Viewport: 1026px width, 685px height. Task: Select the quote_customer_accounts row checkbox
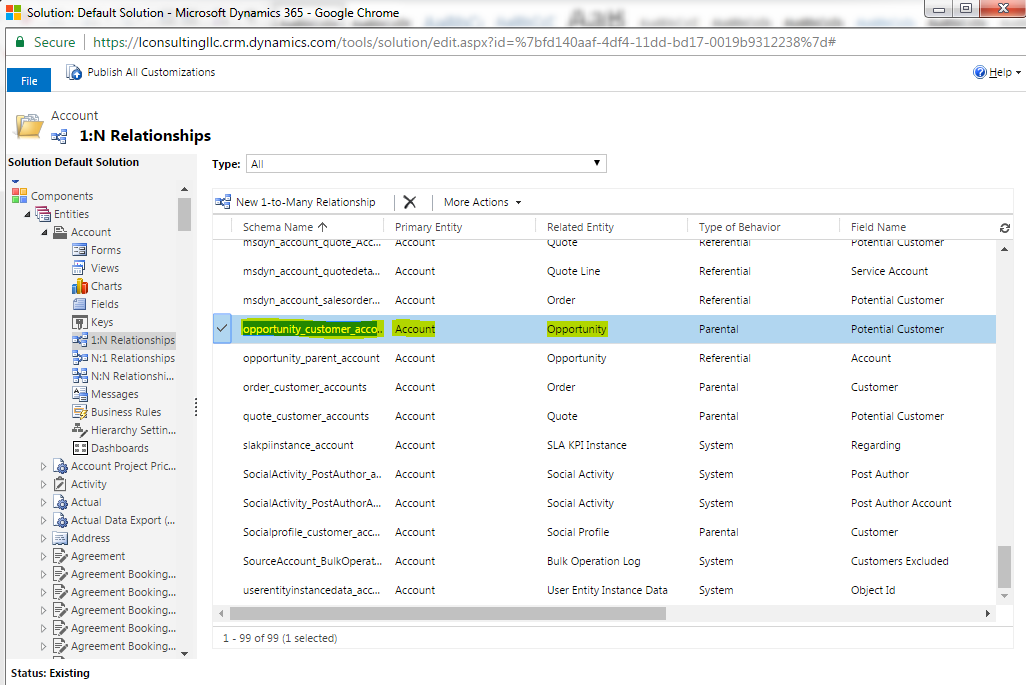222,415
